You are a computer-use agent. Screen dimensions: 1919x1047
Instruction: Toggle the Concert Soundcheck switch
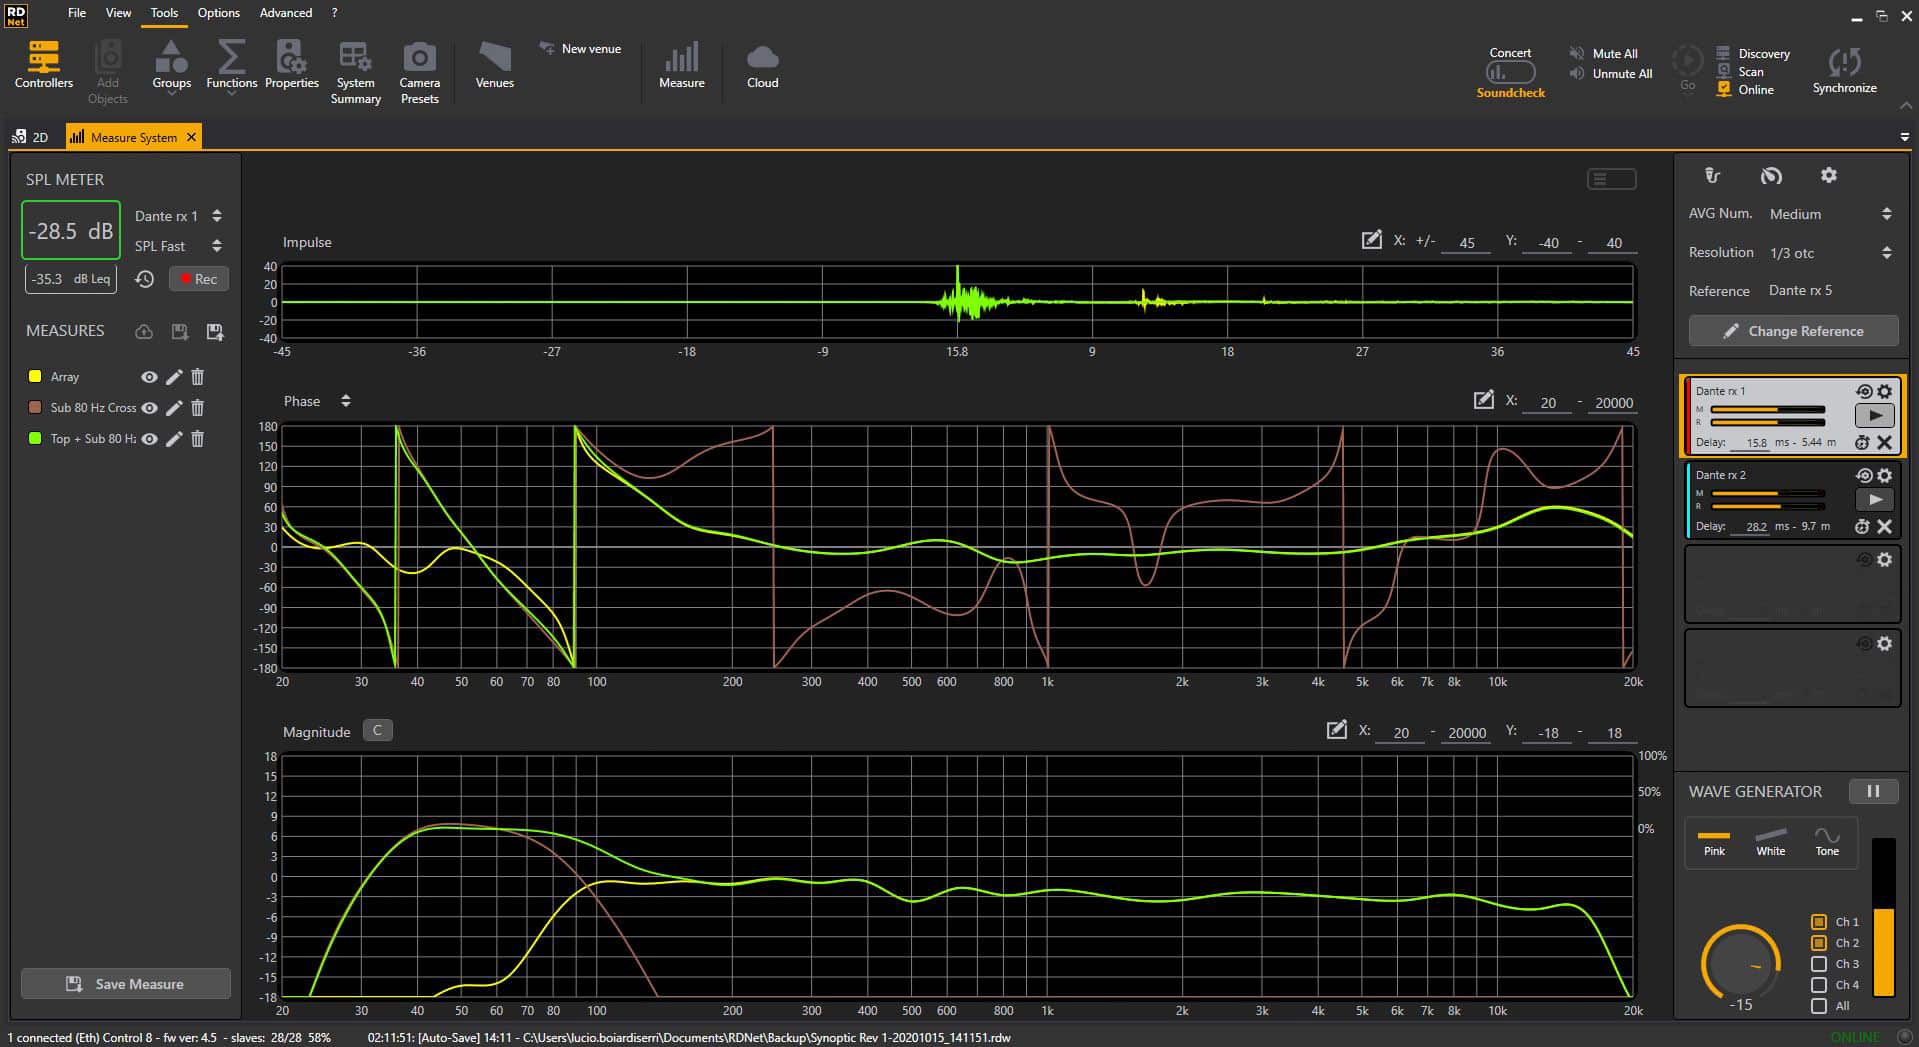pos(1510,72)
